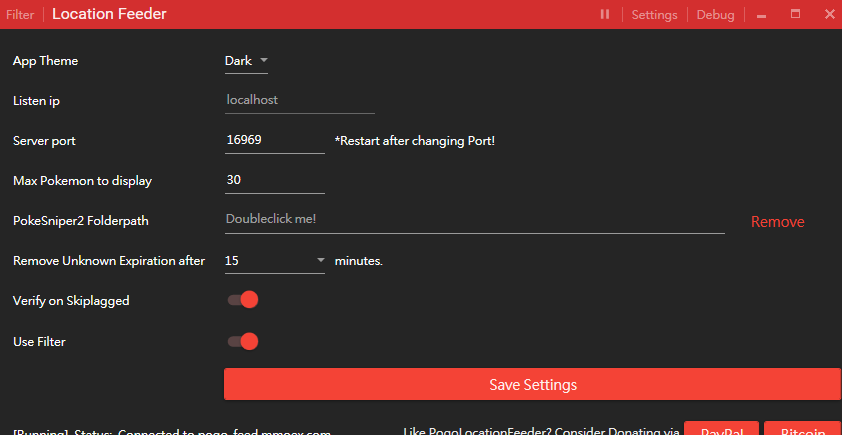Focus the Server port field
The width and height of the screenshot is (842, 435).
pos(274,141)
